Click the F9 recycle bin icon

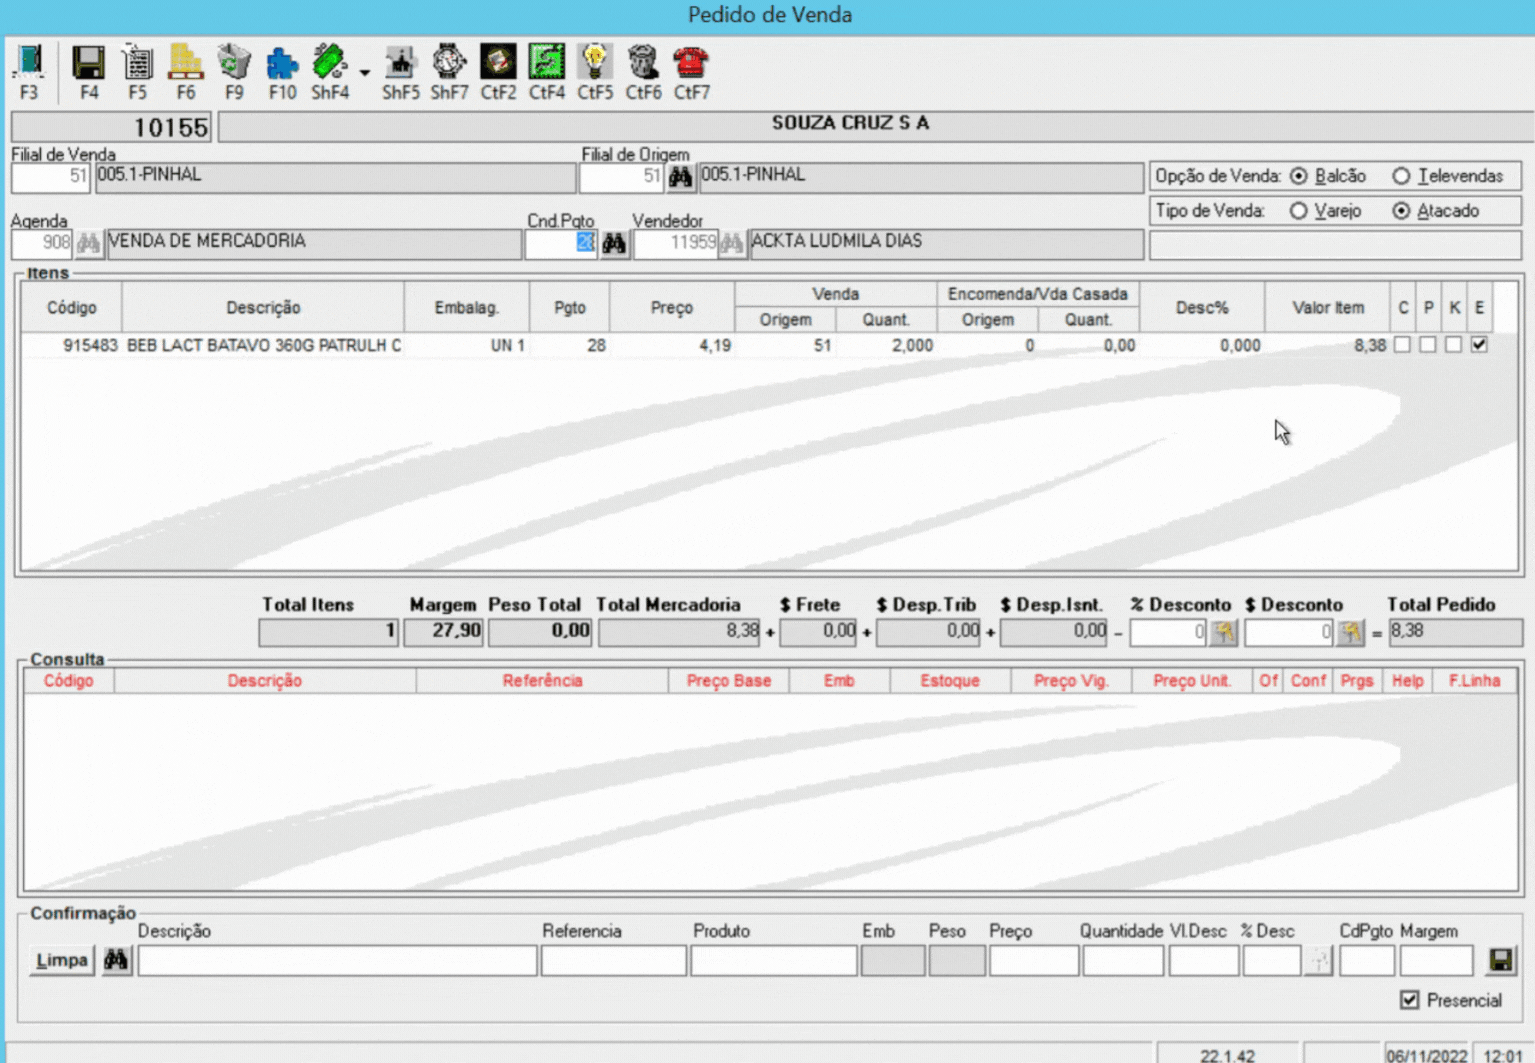(234, 63)
